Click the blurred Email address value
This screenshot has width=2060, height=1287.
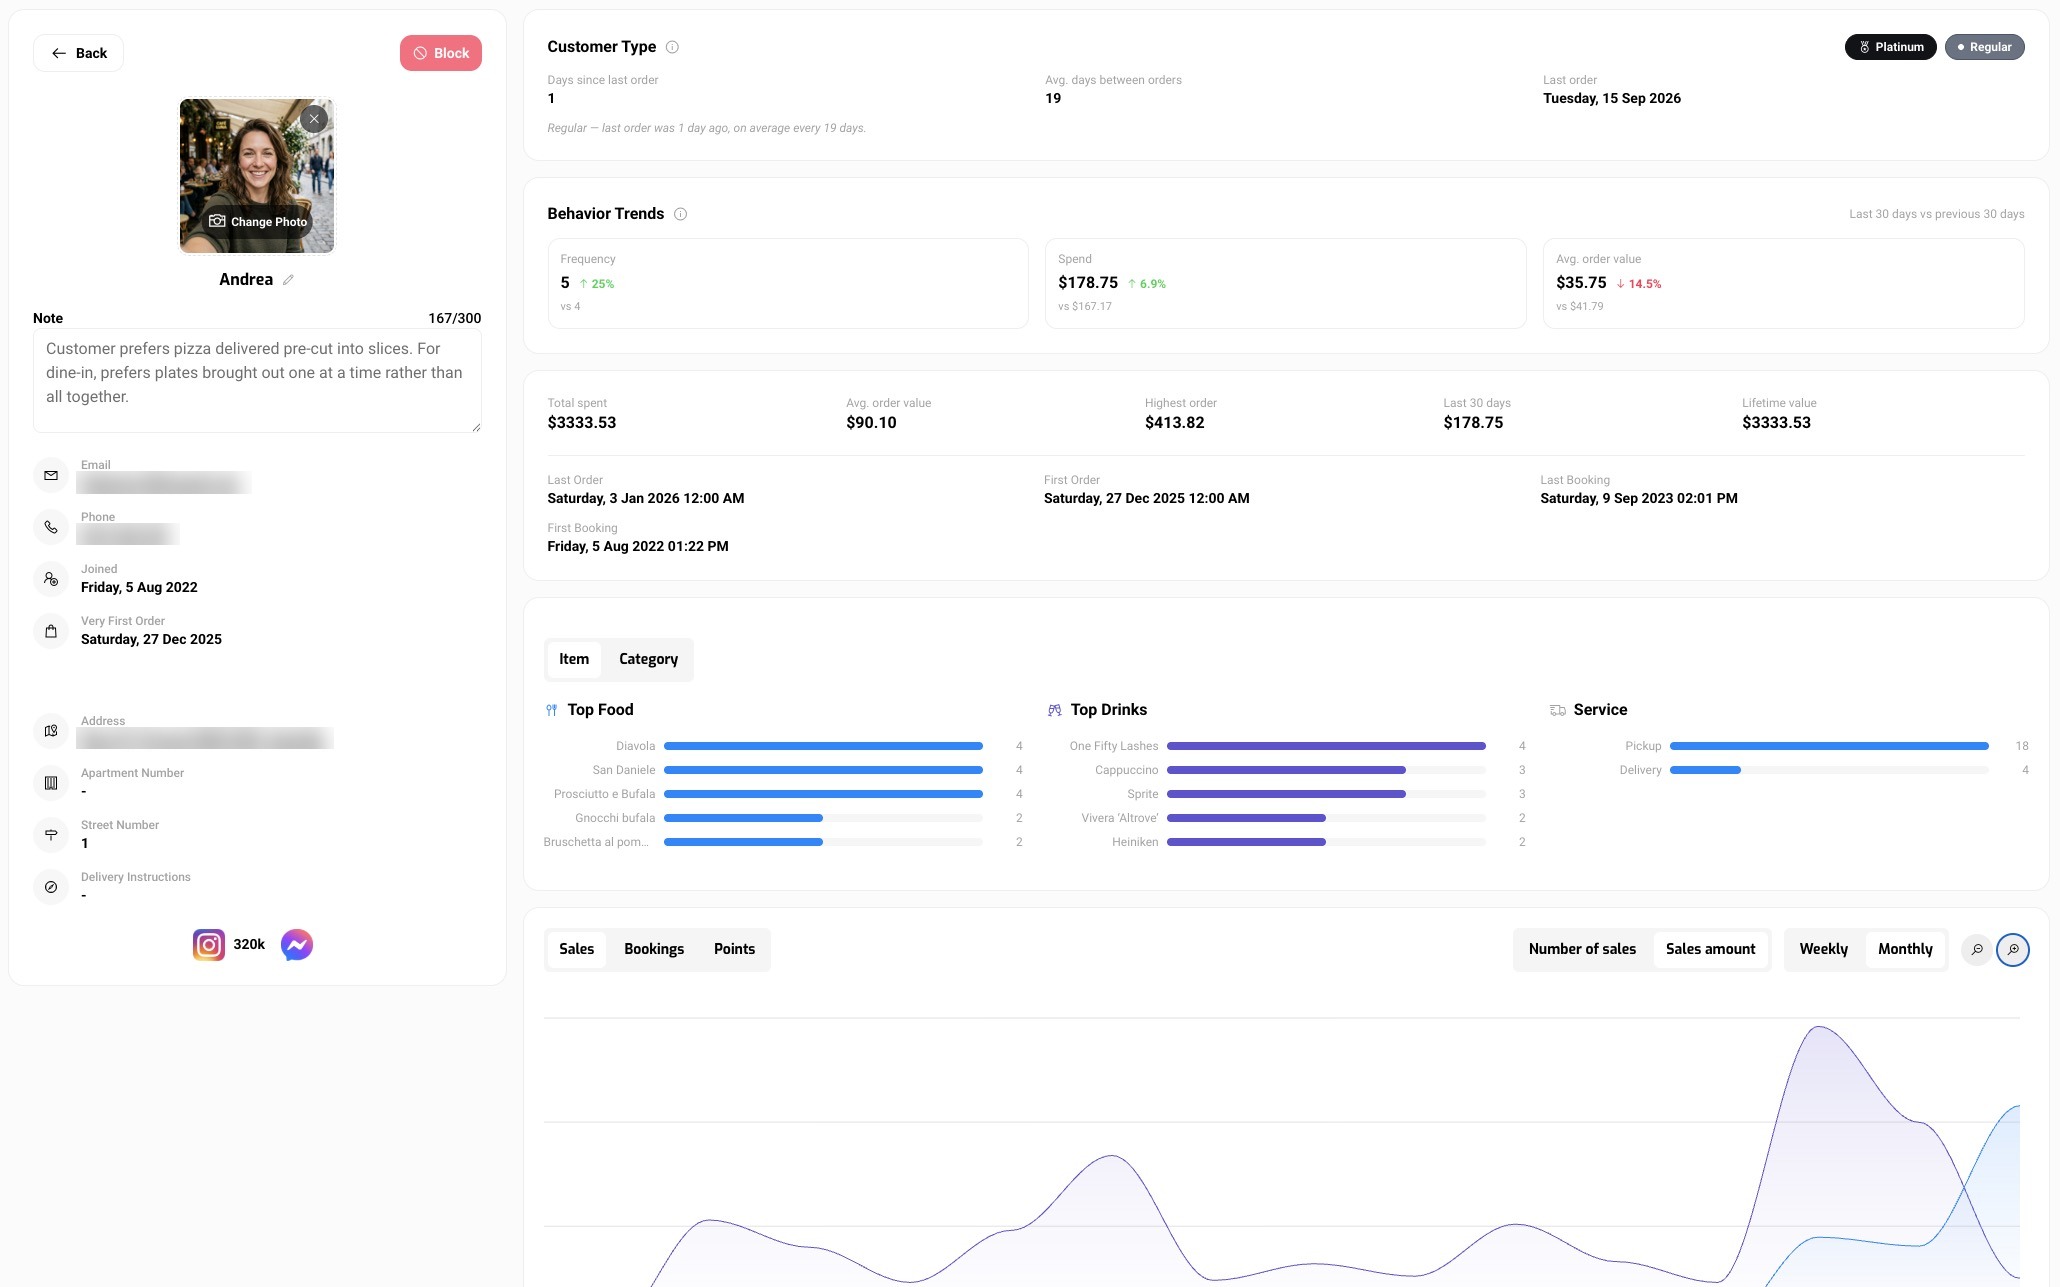click(x=163, y=484)
